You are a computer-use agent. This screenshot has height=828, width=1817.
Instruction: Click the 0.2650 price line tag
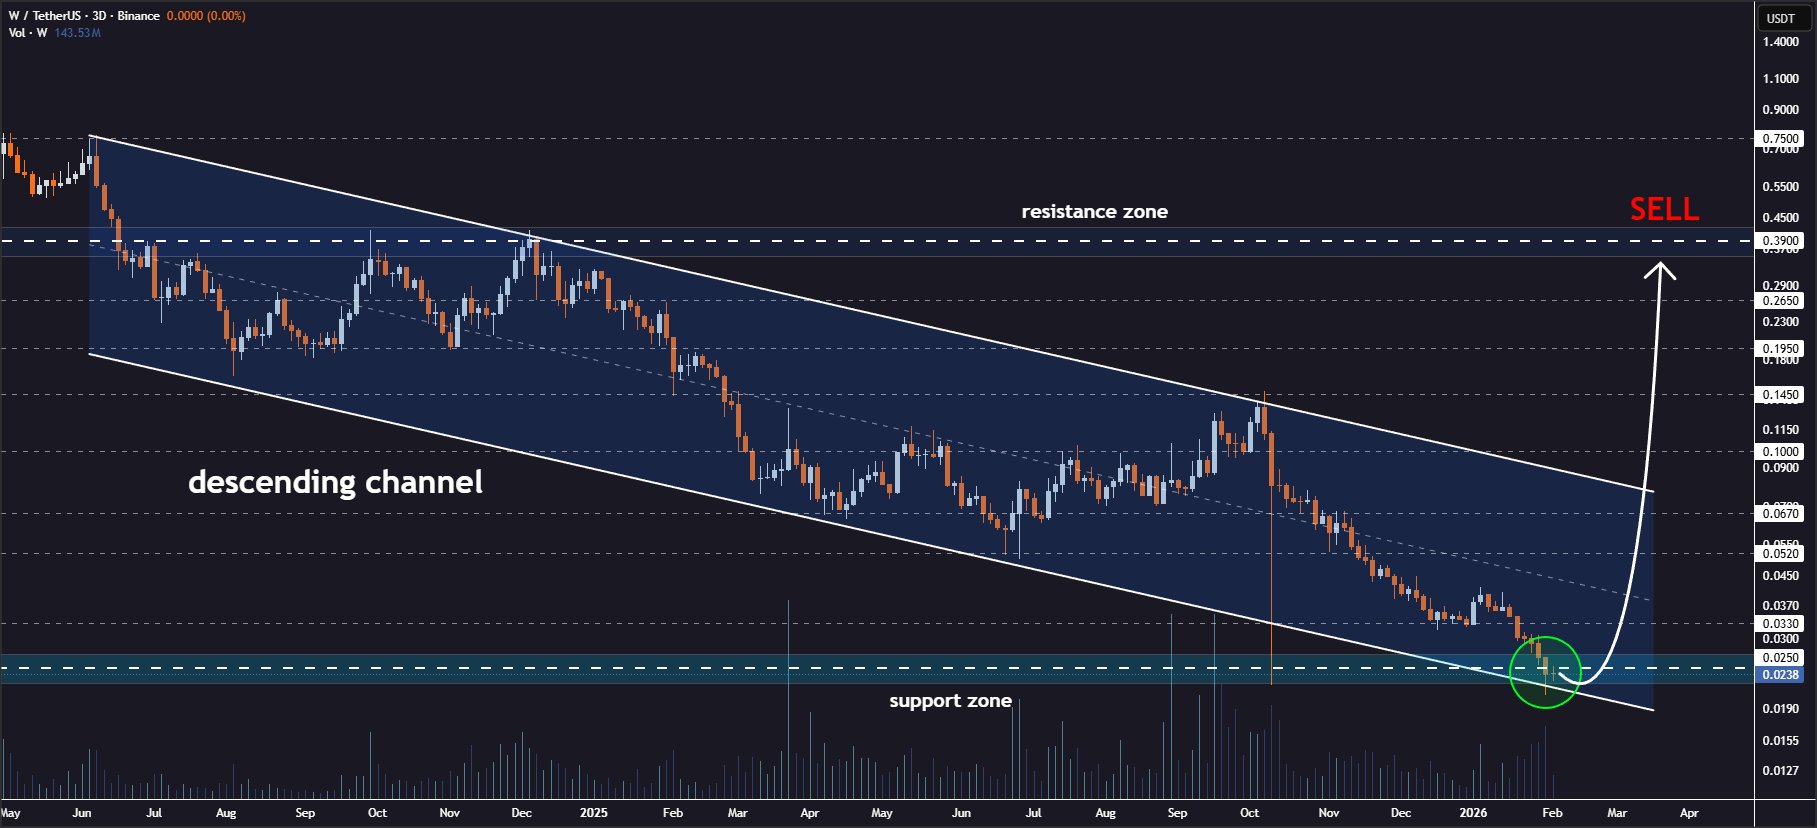[1780, 301]
